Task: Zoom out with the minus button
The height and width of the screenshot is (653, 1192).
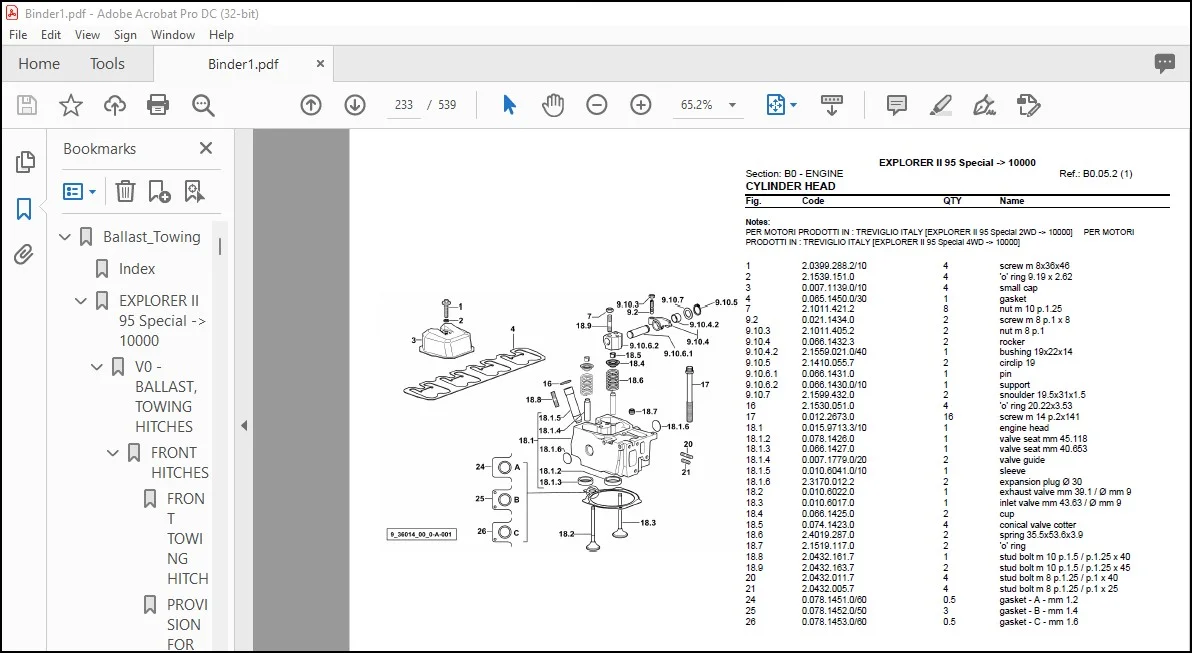Action: (597, 105)
